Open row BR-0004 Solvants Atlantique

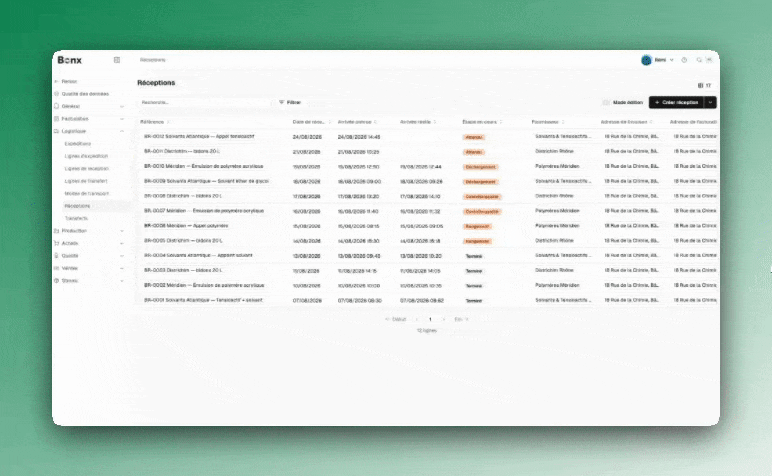coord(198,255)
